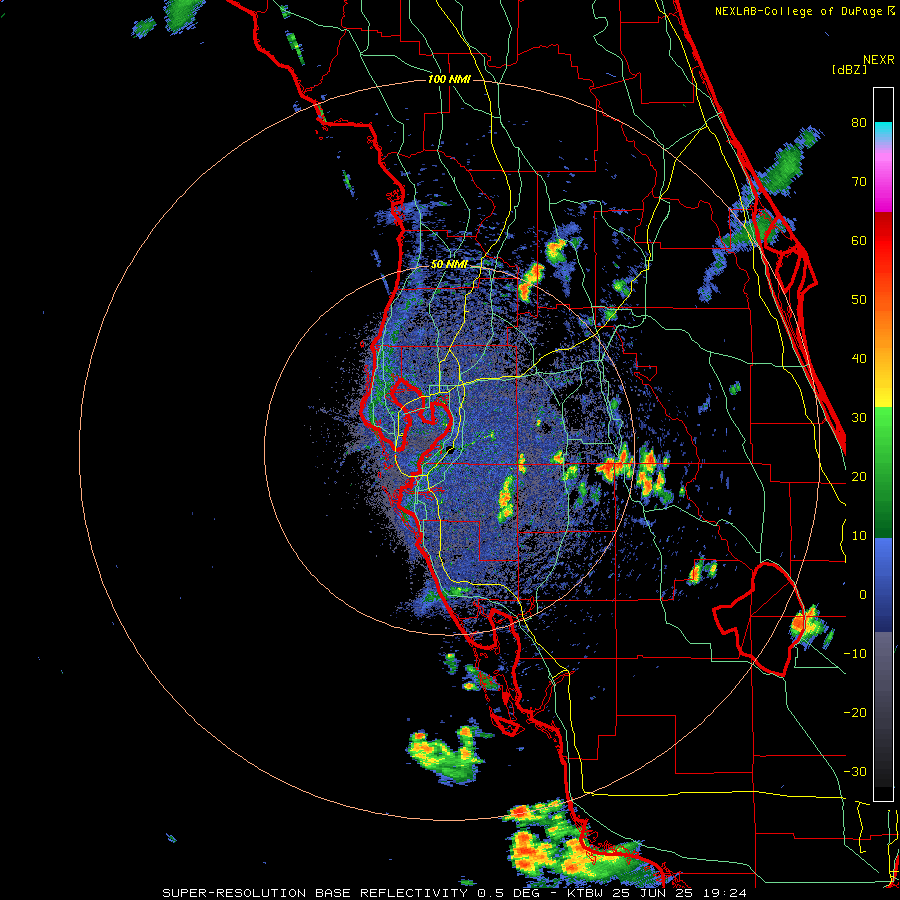This screenshot has height=900, width=900.
Task: Click the blue segment of the color bar
Action: tap(883, 585)
